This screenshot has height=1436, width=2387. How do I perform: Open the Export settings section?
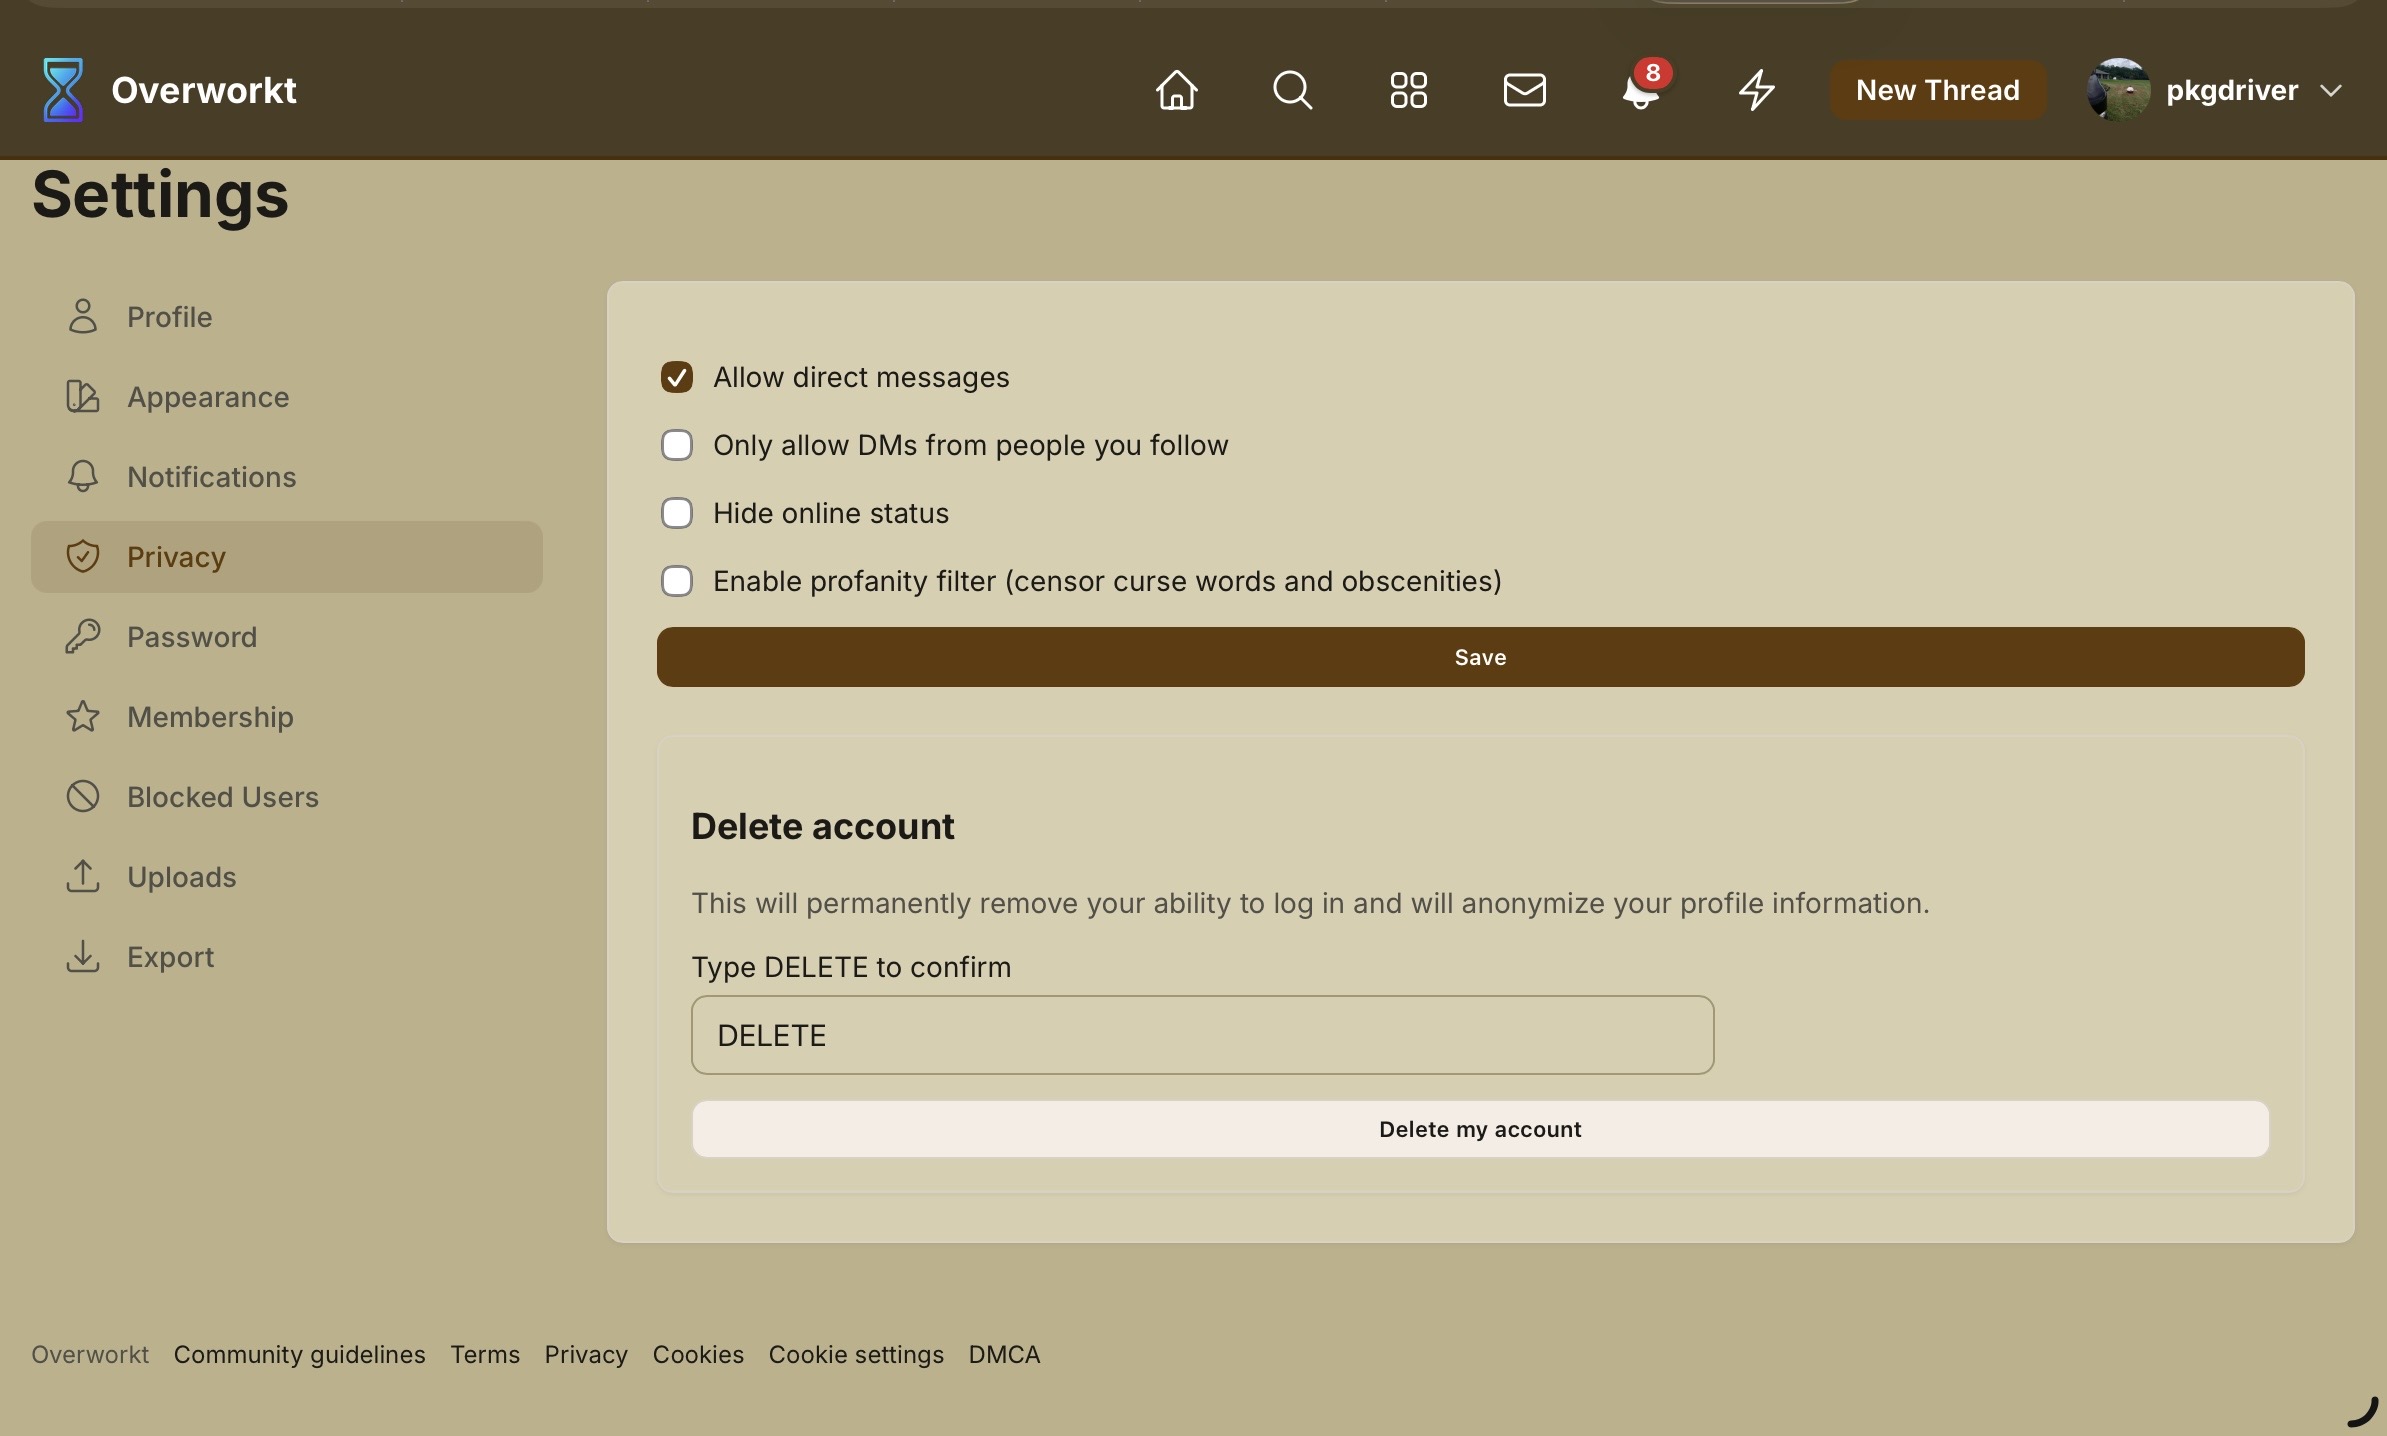170,957
